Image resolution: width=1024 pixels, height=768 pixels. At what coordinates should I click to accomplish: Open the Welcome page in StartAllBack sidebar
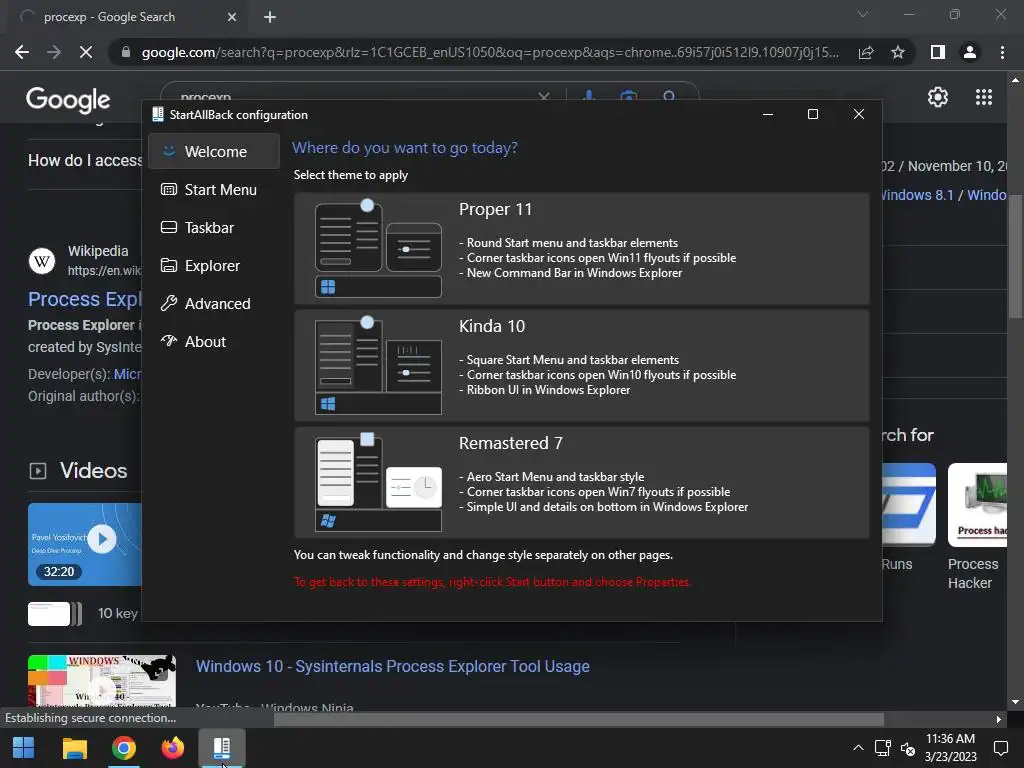coord(214,152)
